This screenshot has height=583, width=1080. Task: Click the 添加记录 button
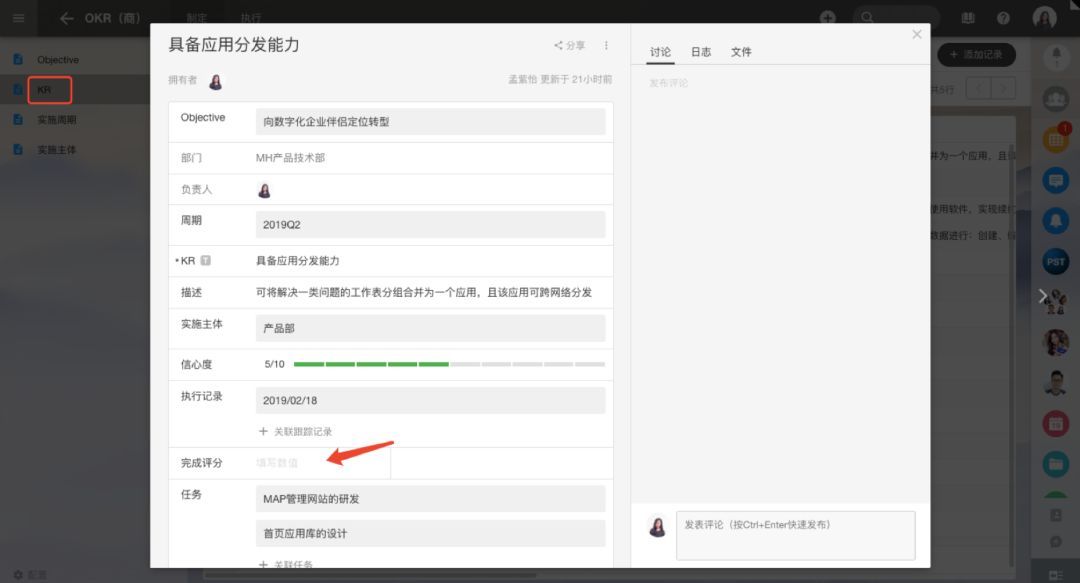(976, 54)
